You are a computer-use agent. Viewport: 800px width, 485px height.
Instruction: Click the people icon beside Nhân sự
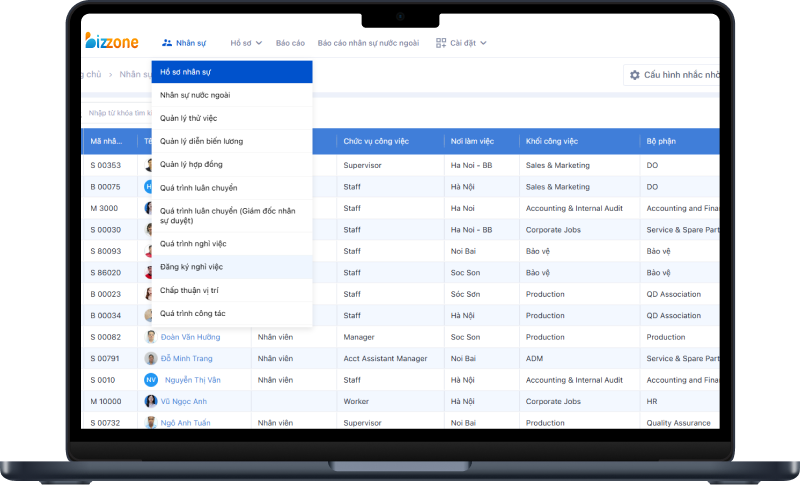(167, 43)
